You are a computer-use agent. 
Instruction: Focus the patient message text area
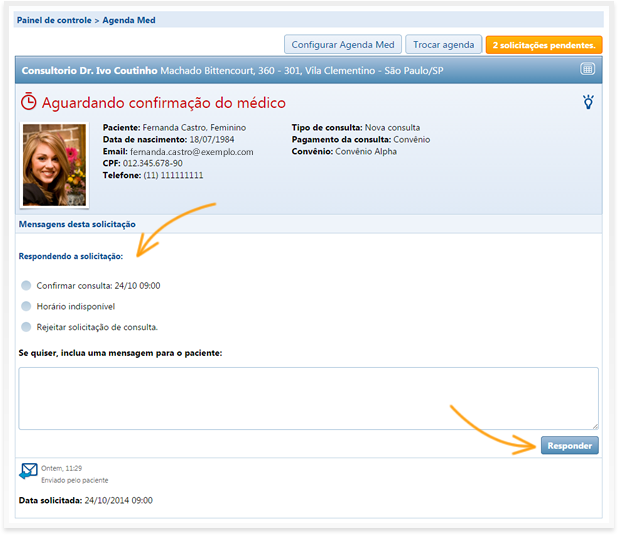pyautogui.click(x=308, y=398)
